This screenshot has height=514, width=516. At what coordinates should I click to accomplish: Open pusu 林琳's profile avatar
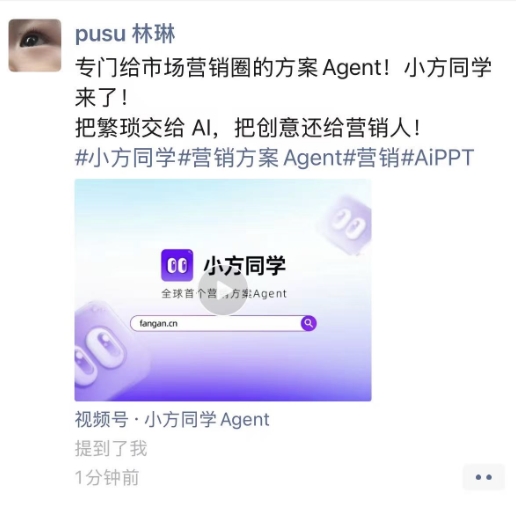pos(35,45)
